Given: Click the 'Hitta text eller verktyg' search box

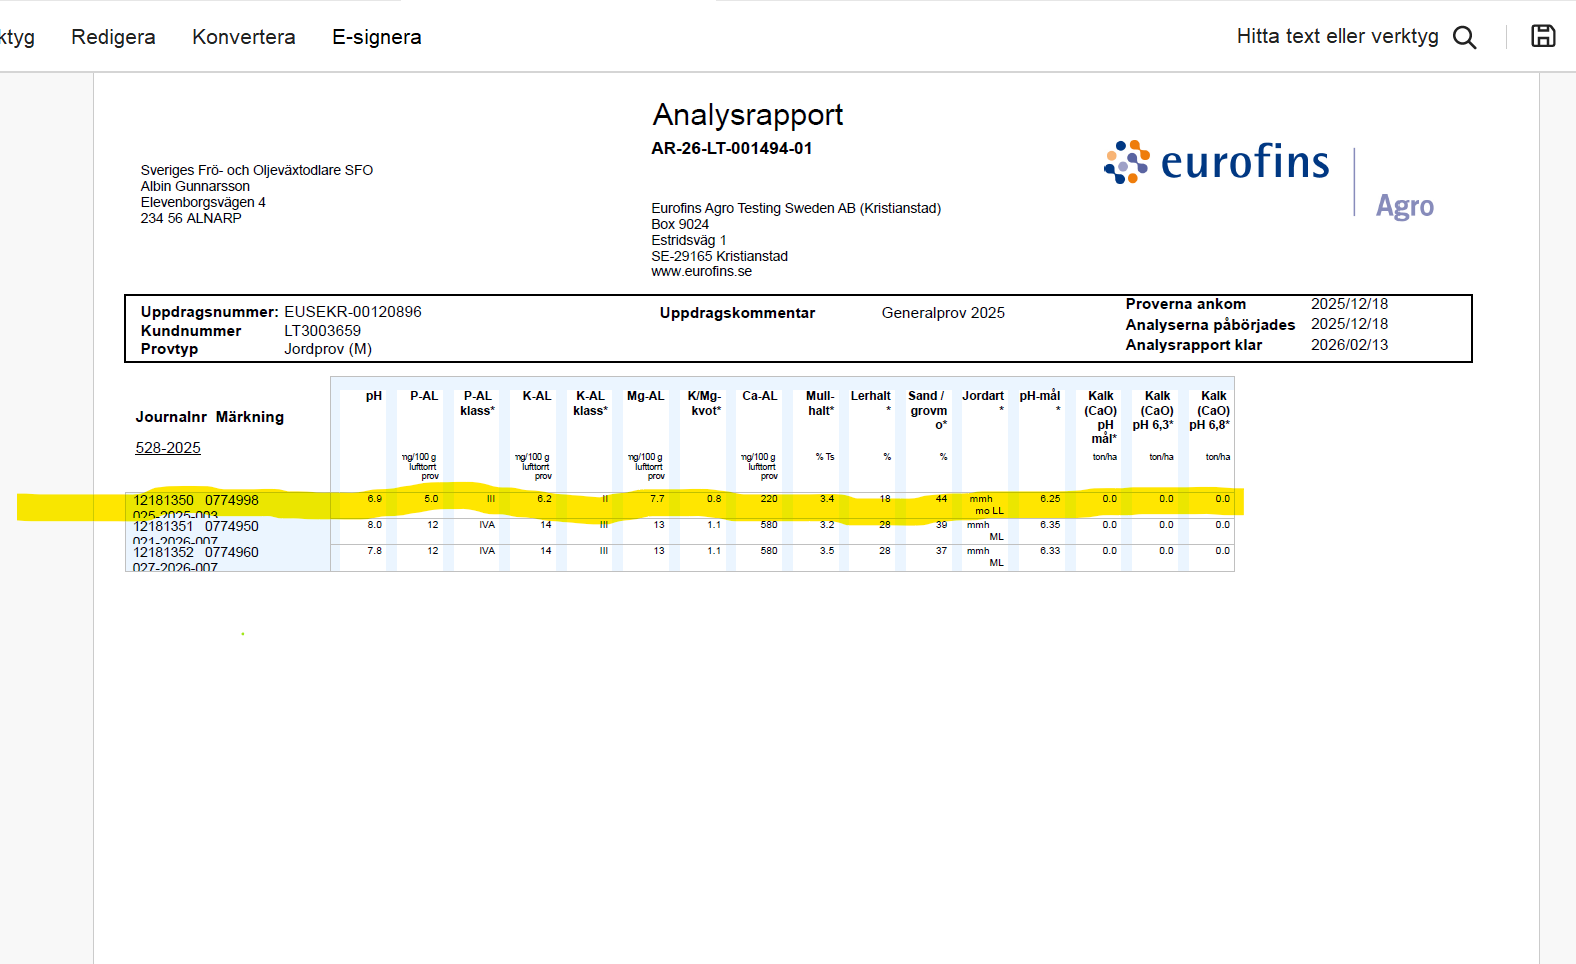Looking at the screenshot, I should pyautogui.click(x=1336, y=37).
